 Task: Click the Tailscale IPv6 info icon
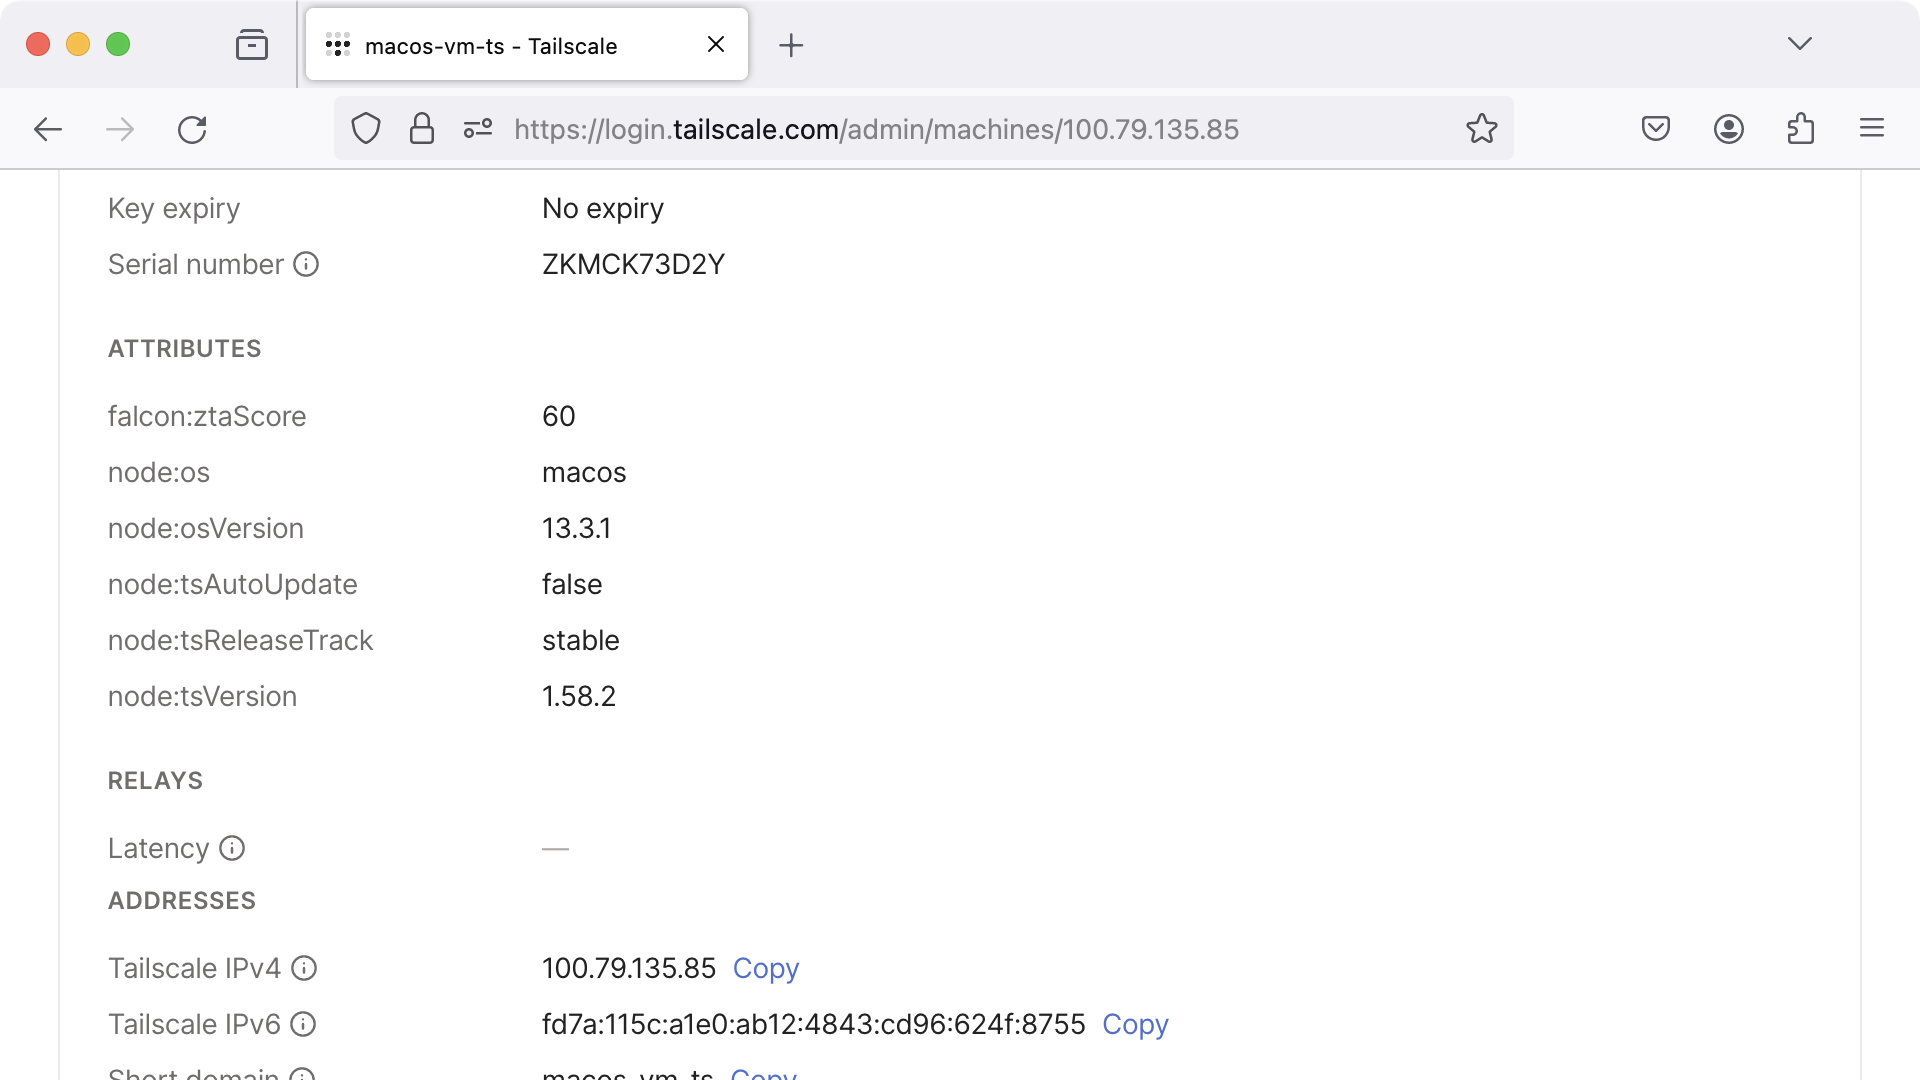[303, 1024]
